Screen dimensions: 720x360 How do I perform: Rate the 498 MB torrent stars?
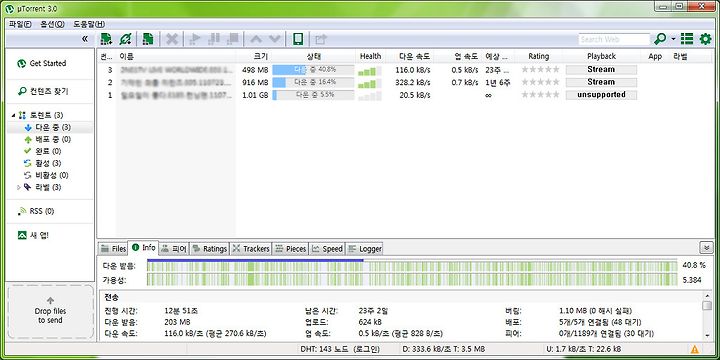pyautogui.click(x=540, y=69)
